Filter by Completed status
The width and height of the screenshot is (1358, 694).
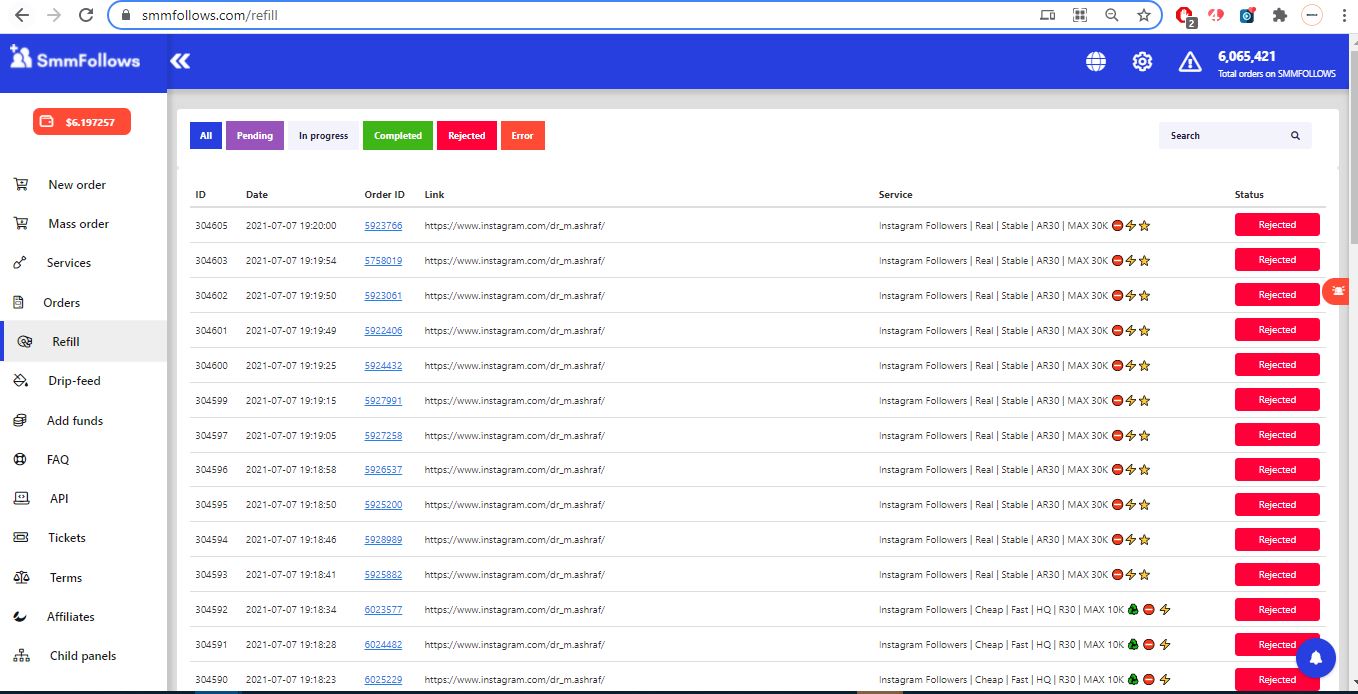398,136
